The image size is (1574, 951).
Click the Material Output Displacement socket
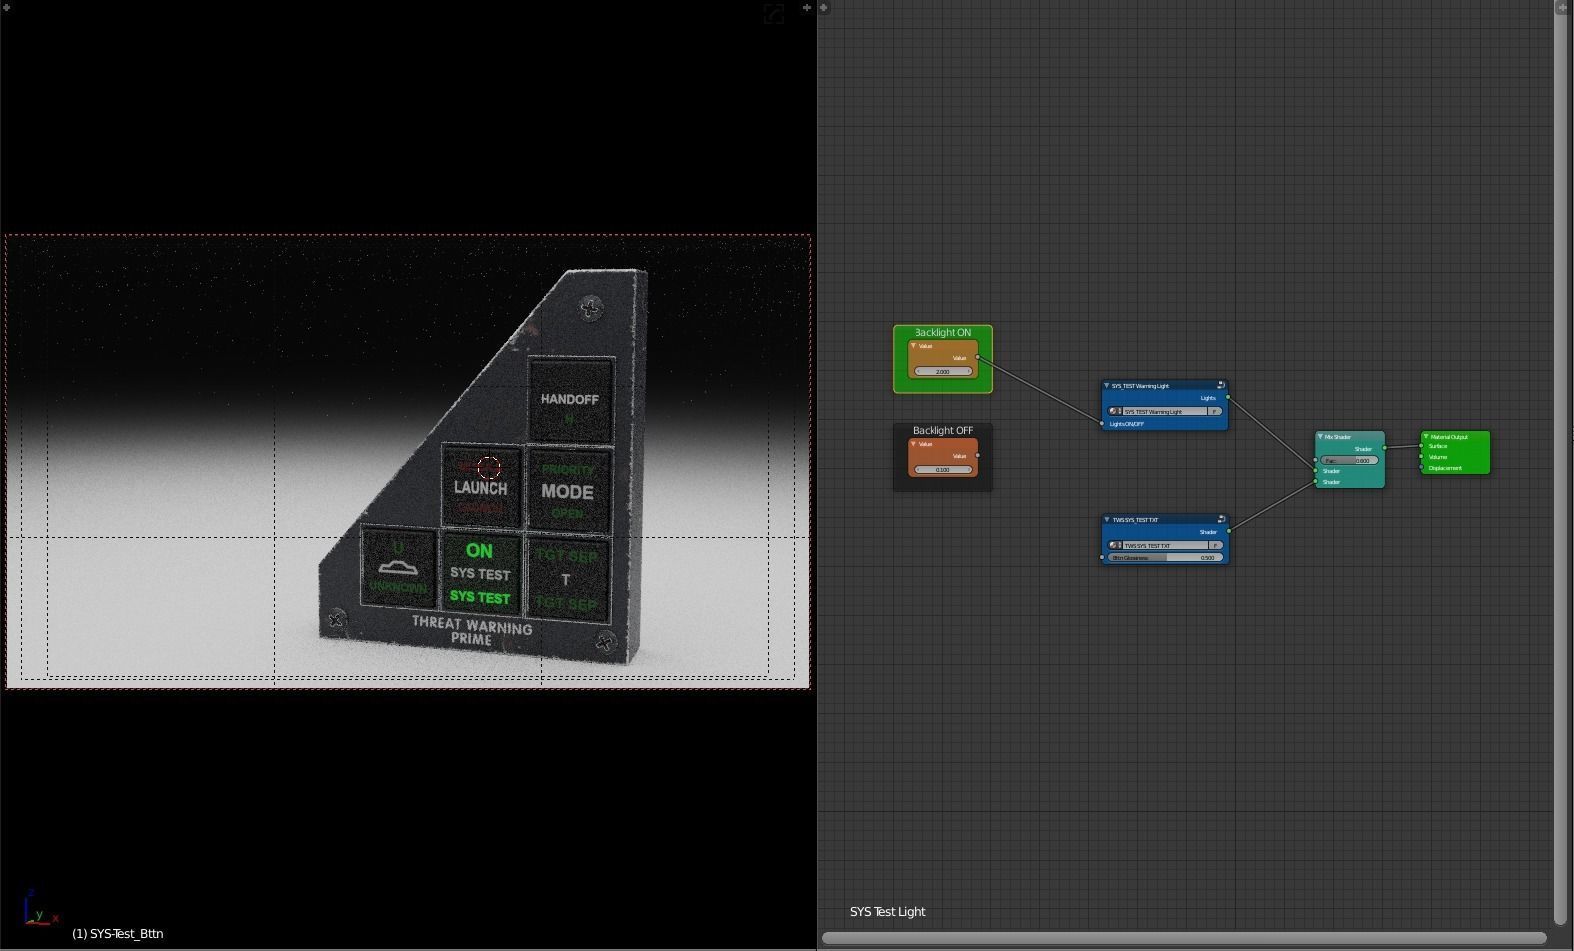coord(1422,468)
